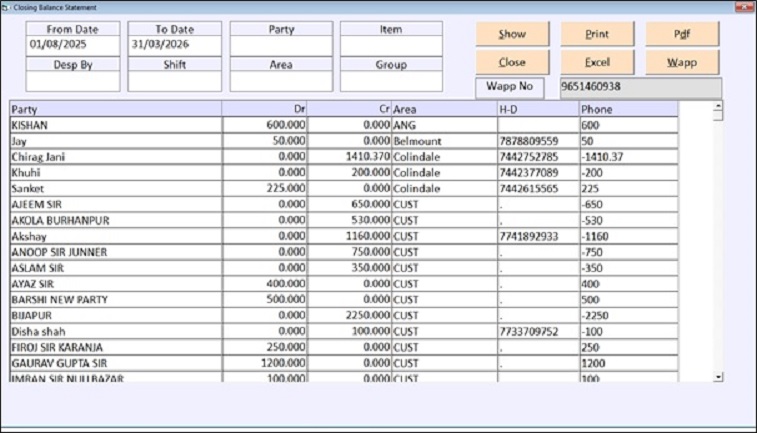Click the Party column header

coord(116,109)
